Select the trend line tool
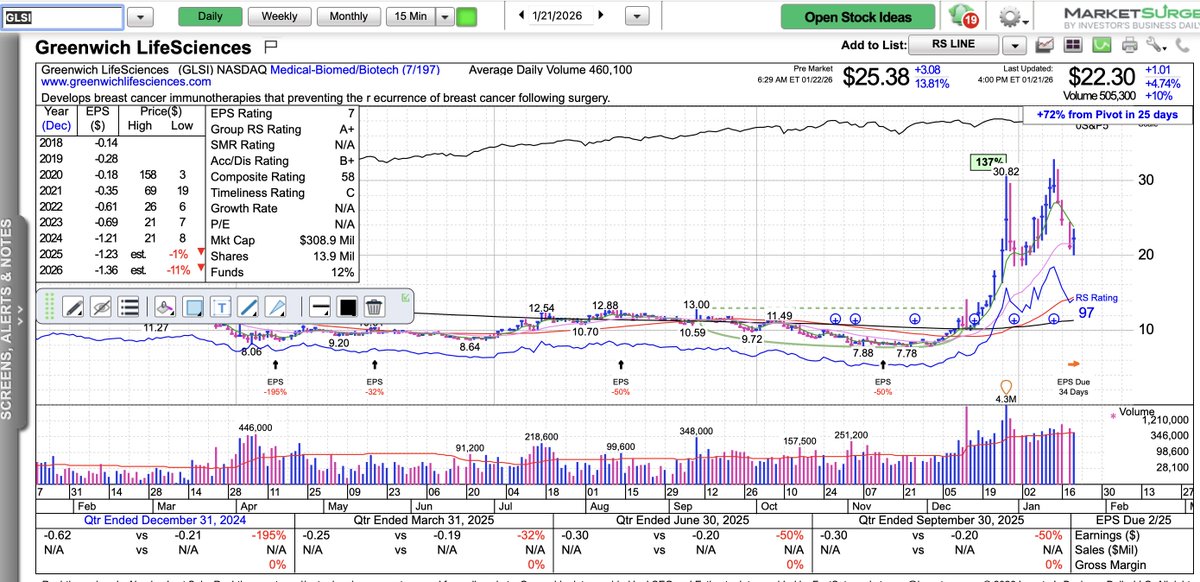Image resolution: width=1200 pixels, height=582 pixels. point(250,306)
